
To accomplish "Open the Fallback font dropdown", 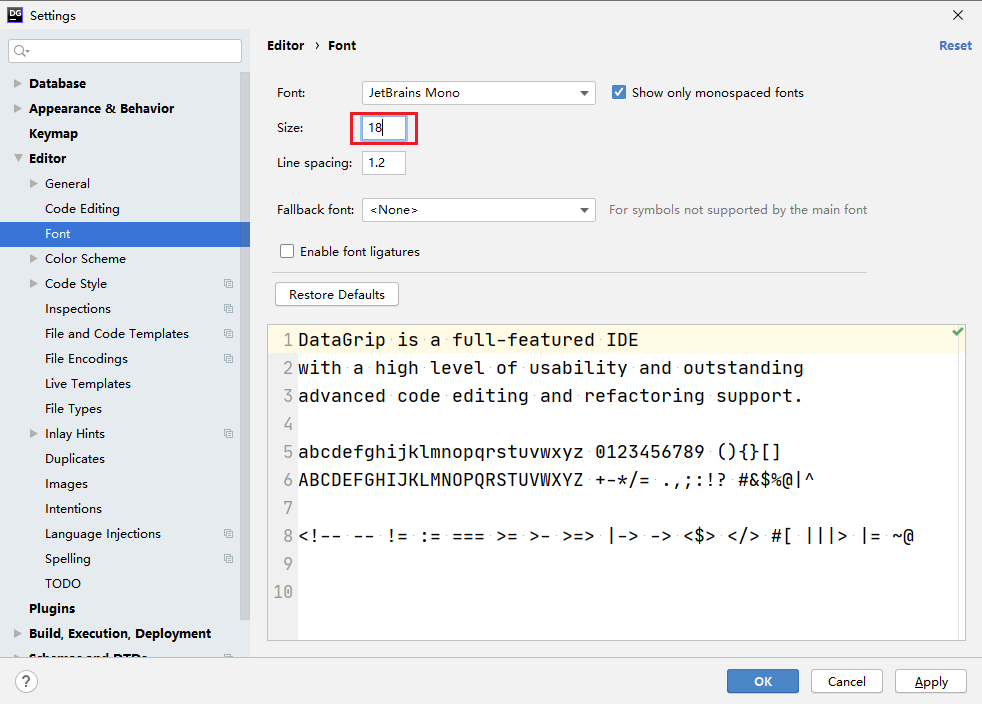I will pos(478,210).
